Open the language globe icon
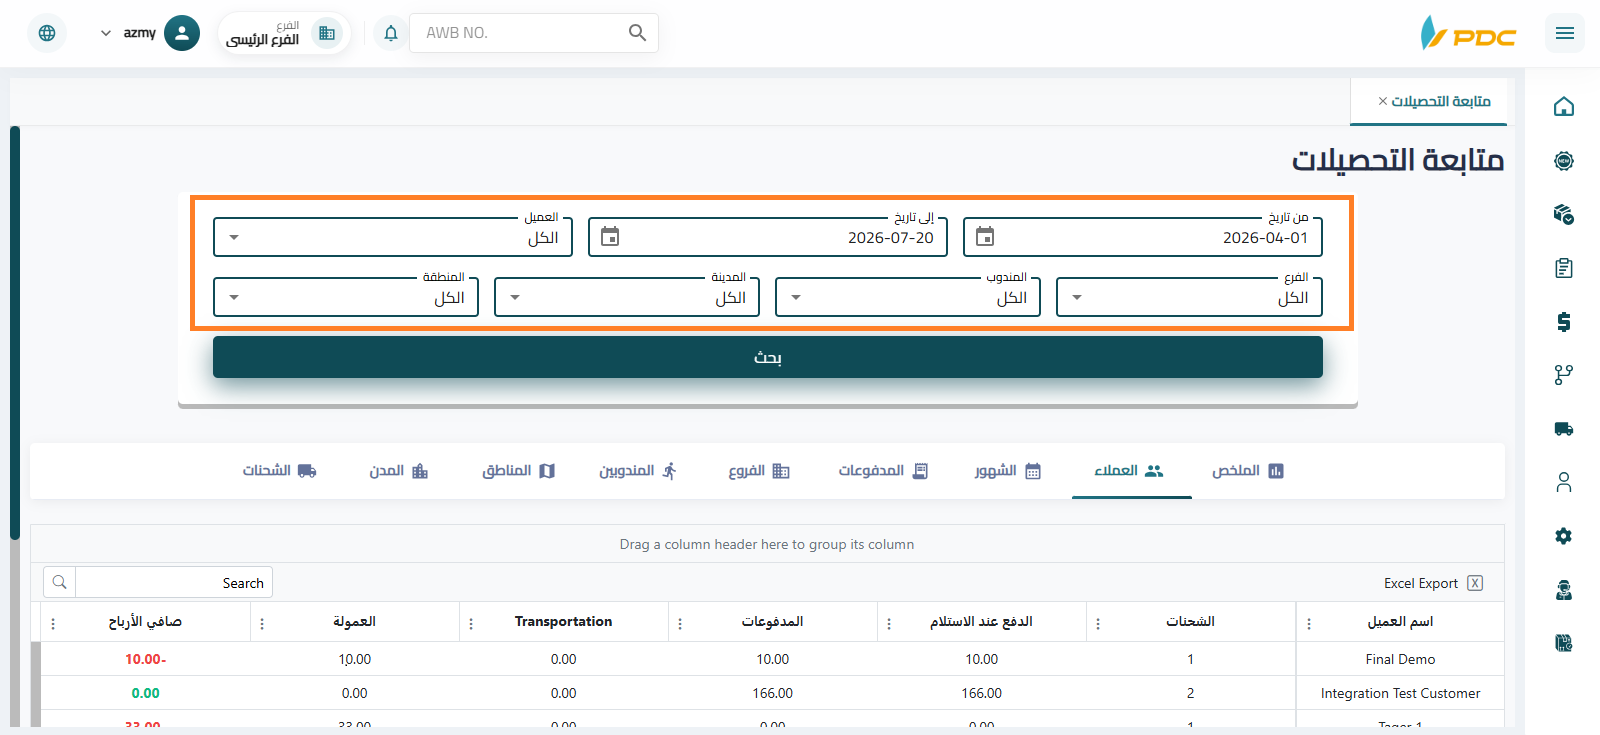This screenshot has width=1600, height=735. point(47,33)
